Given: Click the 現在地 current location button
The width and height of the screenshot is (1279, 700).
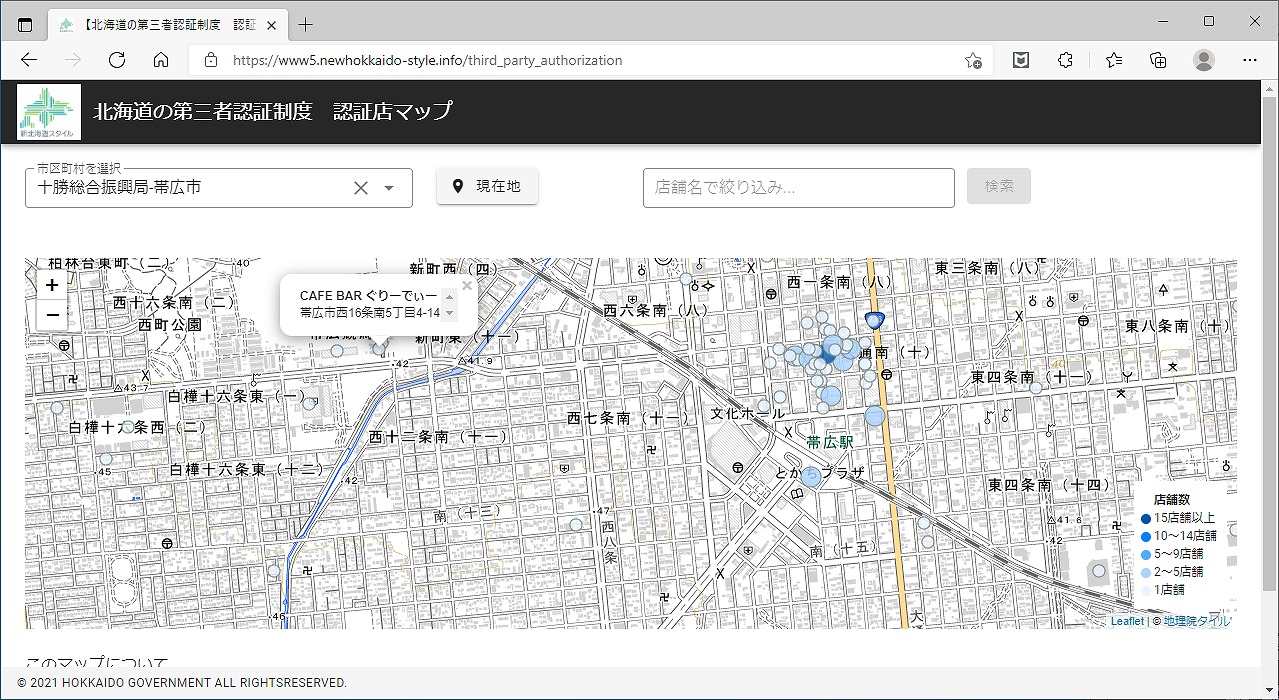Looking at the screenshot, I should [x=487, y=186].
